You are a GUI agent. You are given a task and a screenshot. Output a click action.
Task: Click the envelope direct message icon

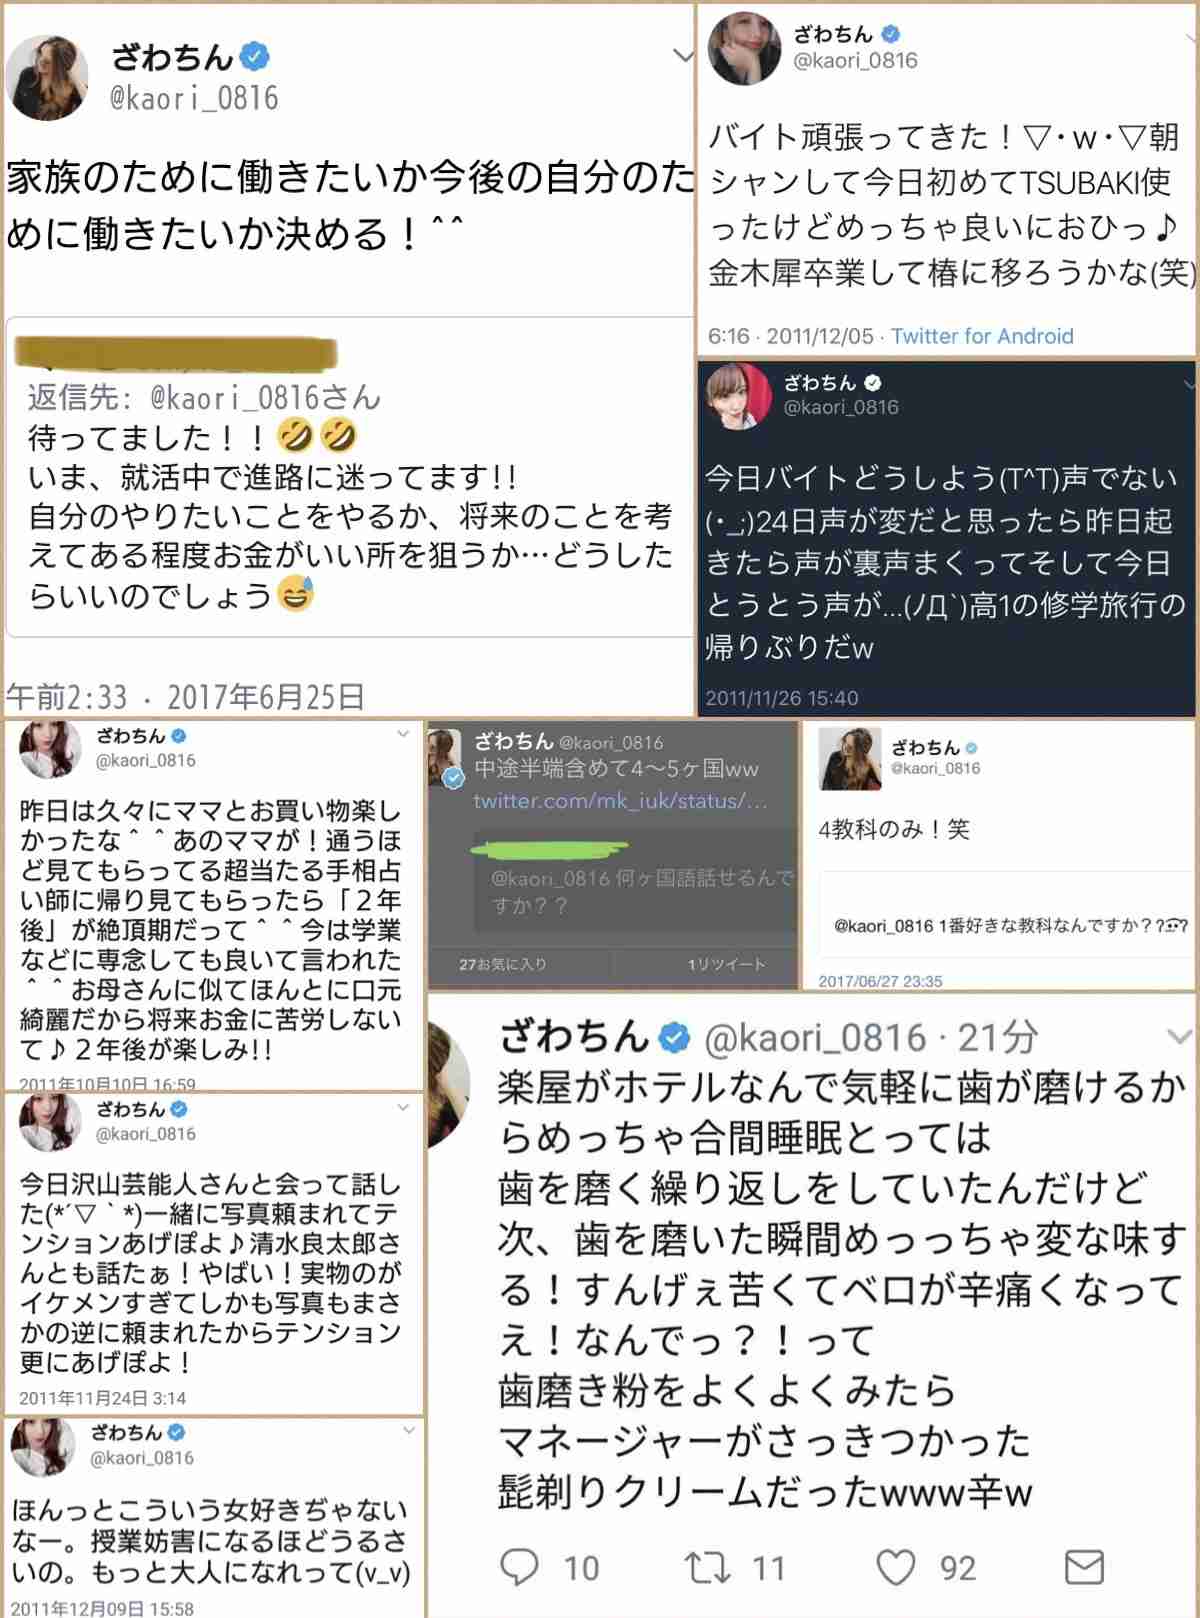(x=1083, y=1567)
